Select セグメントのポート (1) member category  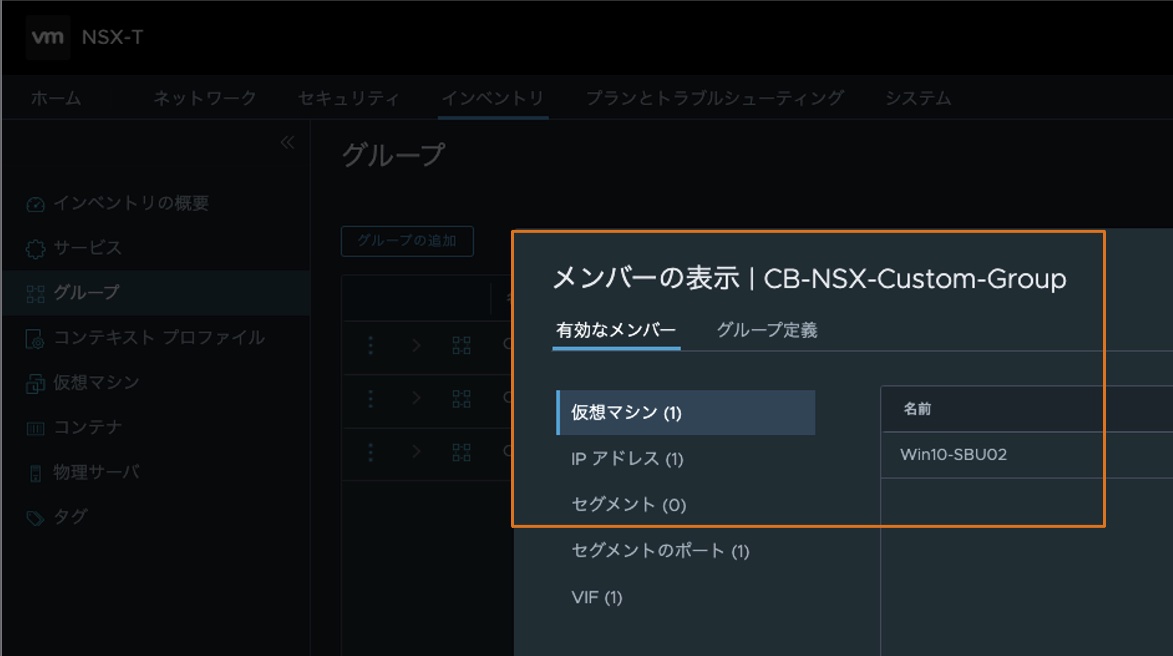click(x=660, y=551)
